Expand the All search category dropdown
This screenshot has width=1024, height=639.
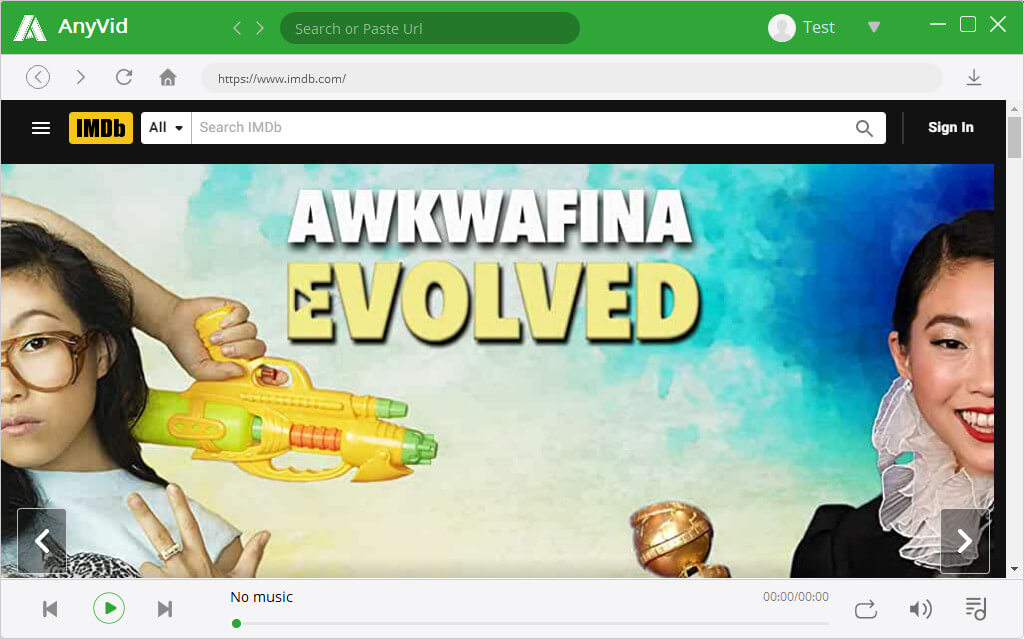coord(166,127)
